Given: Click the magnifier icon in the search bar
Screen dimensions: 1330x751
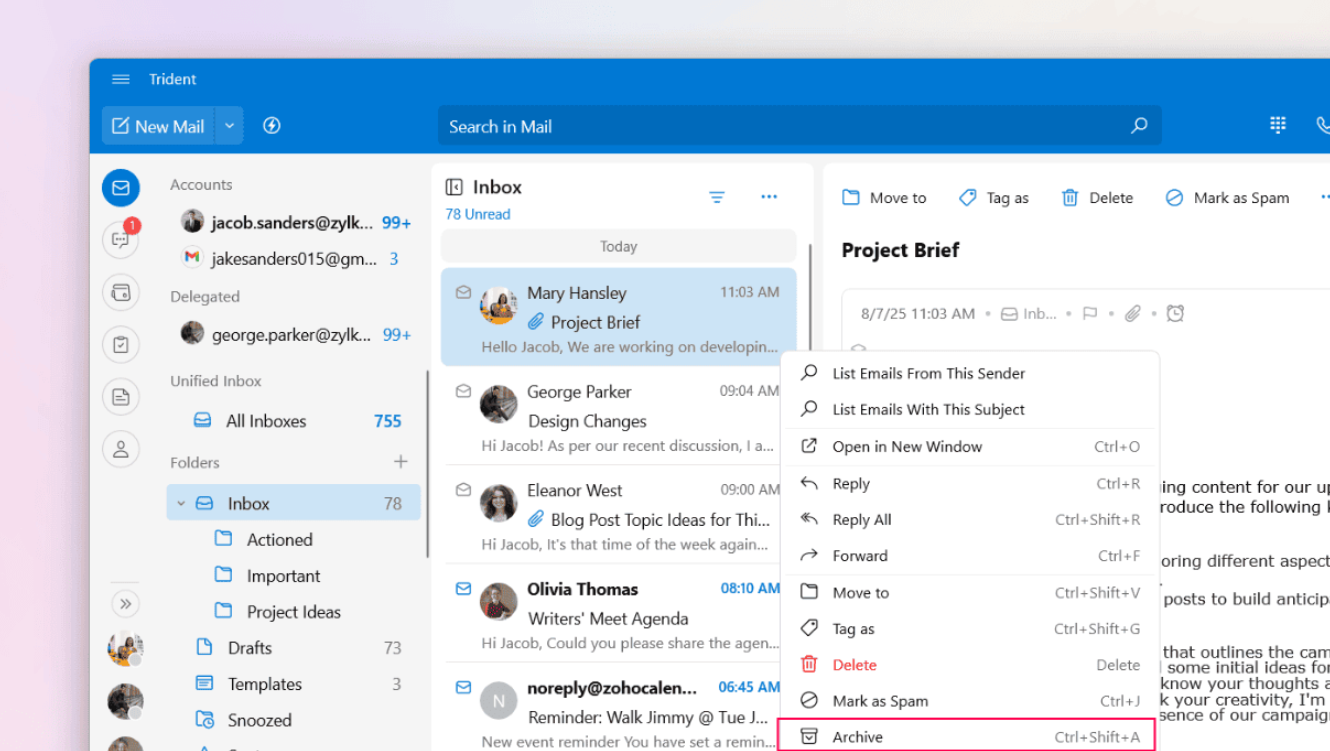Looking at the screenshot, I should click(1139, 126).
